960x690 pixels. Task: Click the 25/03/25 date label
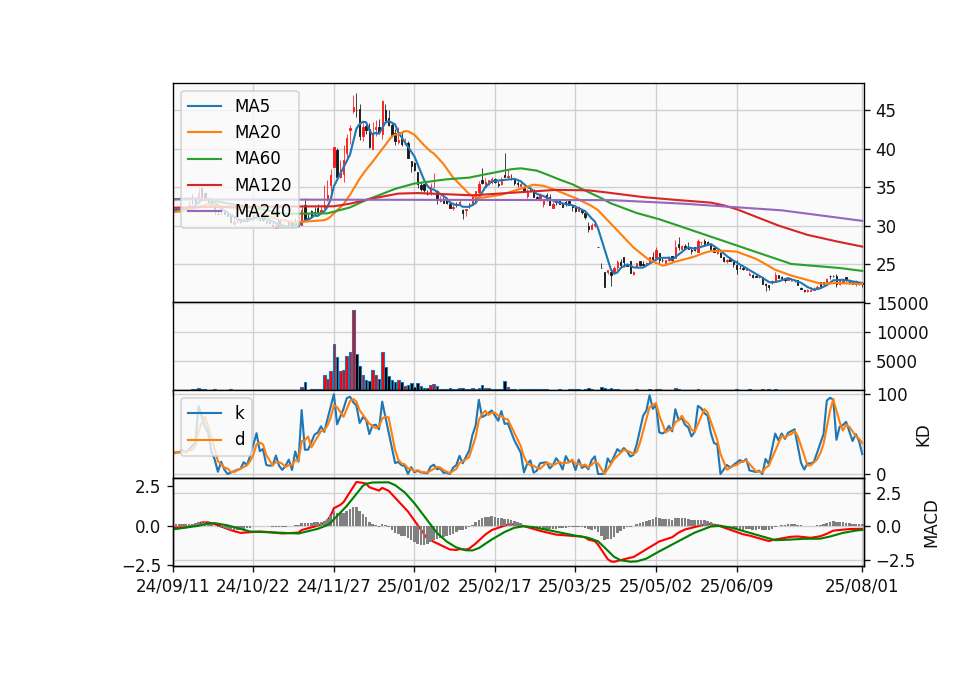click(x=574, y=586)
